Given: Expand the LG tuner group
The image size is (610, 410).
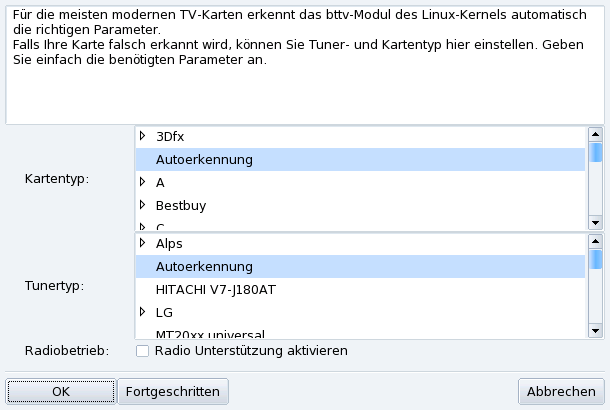Looking at the screenshot, I should [142, 312].
